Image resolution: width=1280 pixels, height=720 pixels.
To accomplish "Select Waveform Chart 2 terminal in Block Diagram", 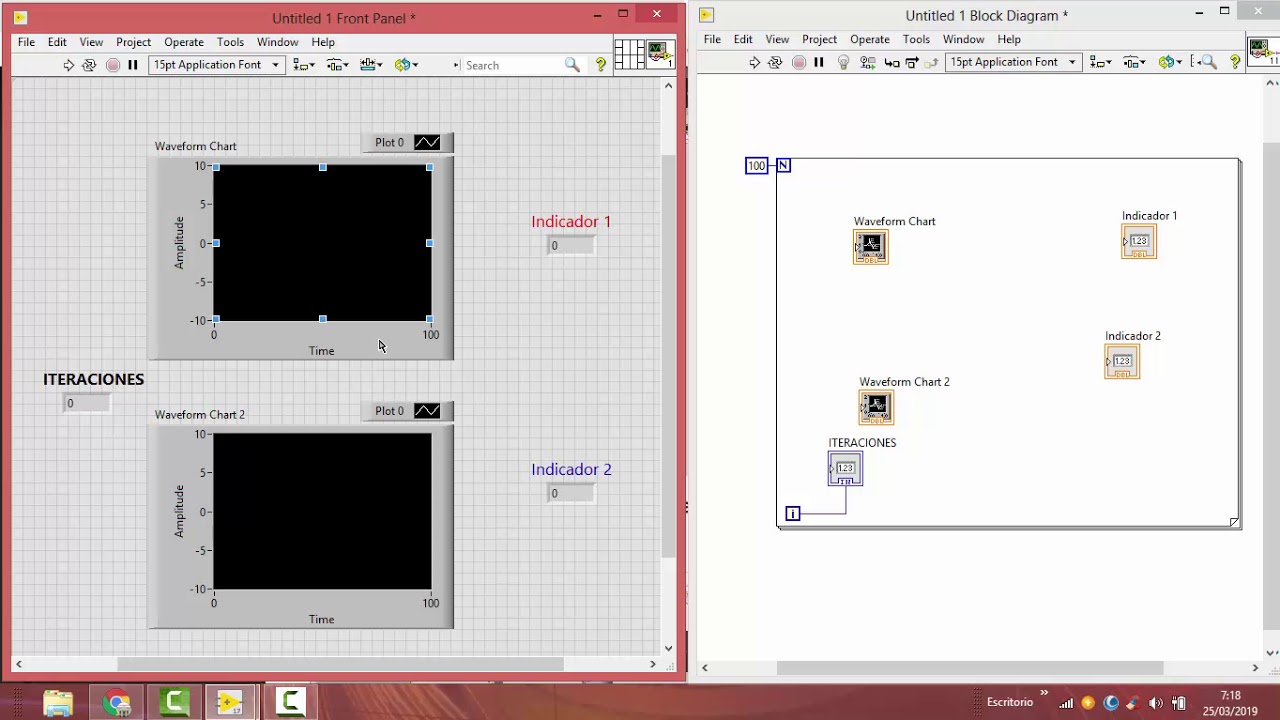I will [876, 407].
